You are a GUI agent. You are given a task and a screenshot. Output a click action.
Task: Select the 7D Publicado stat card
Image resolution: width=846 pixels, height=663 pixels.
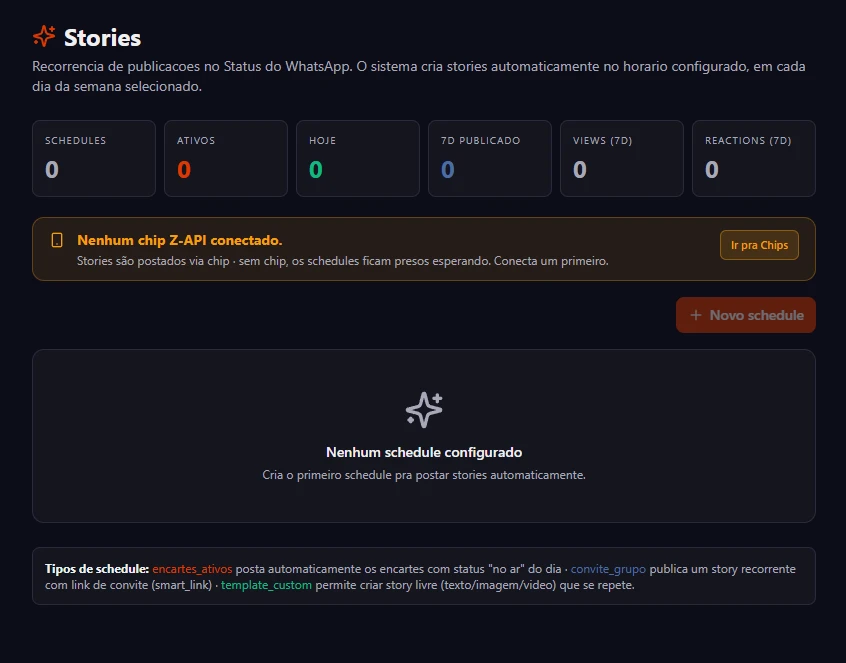coord(490,158)
